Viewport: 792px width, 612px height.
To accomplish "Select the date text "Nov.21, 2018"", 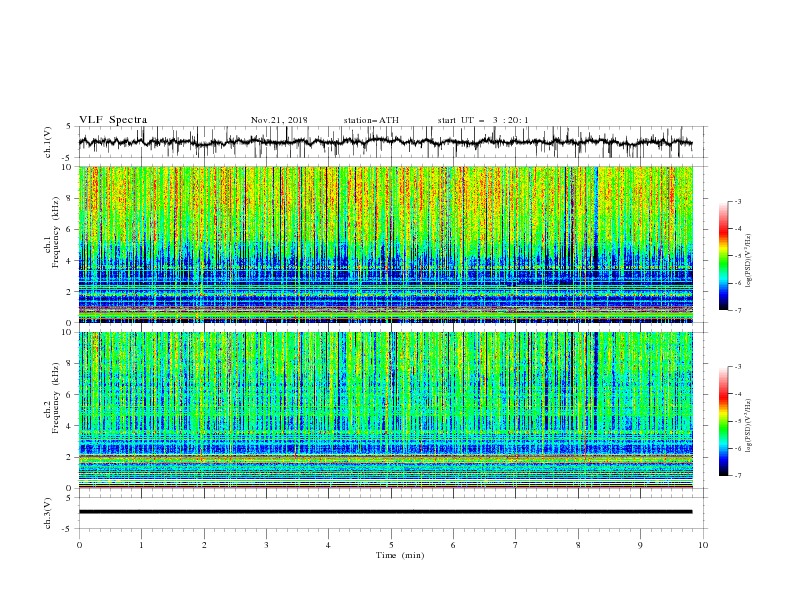I will [x=279, y=120].
